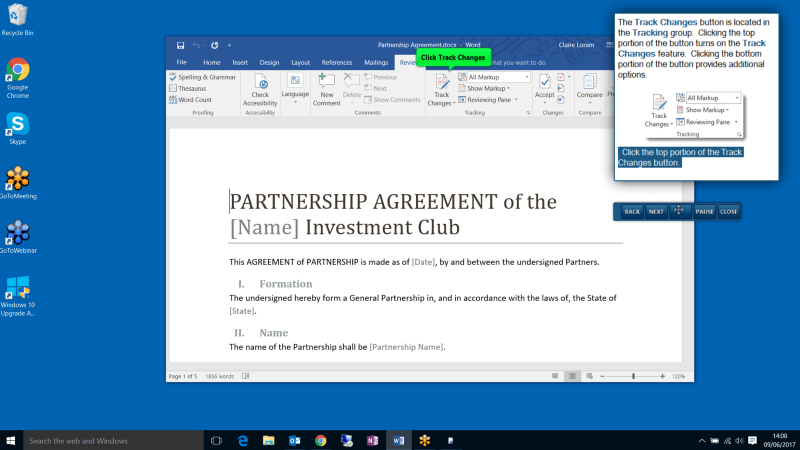Open Microsoft Edge from the taskbar
The image size is (800, 450).
[x=243, y=440]
